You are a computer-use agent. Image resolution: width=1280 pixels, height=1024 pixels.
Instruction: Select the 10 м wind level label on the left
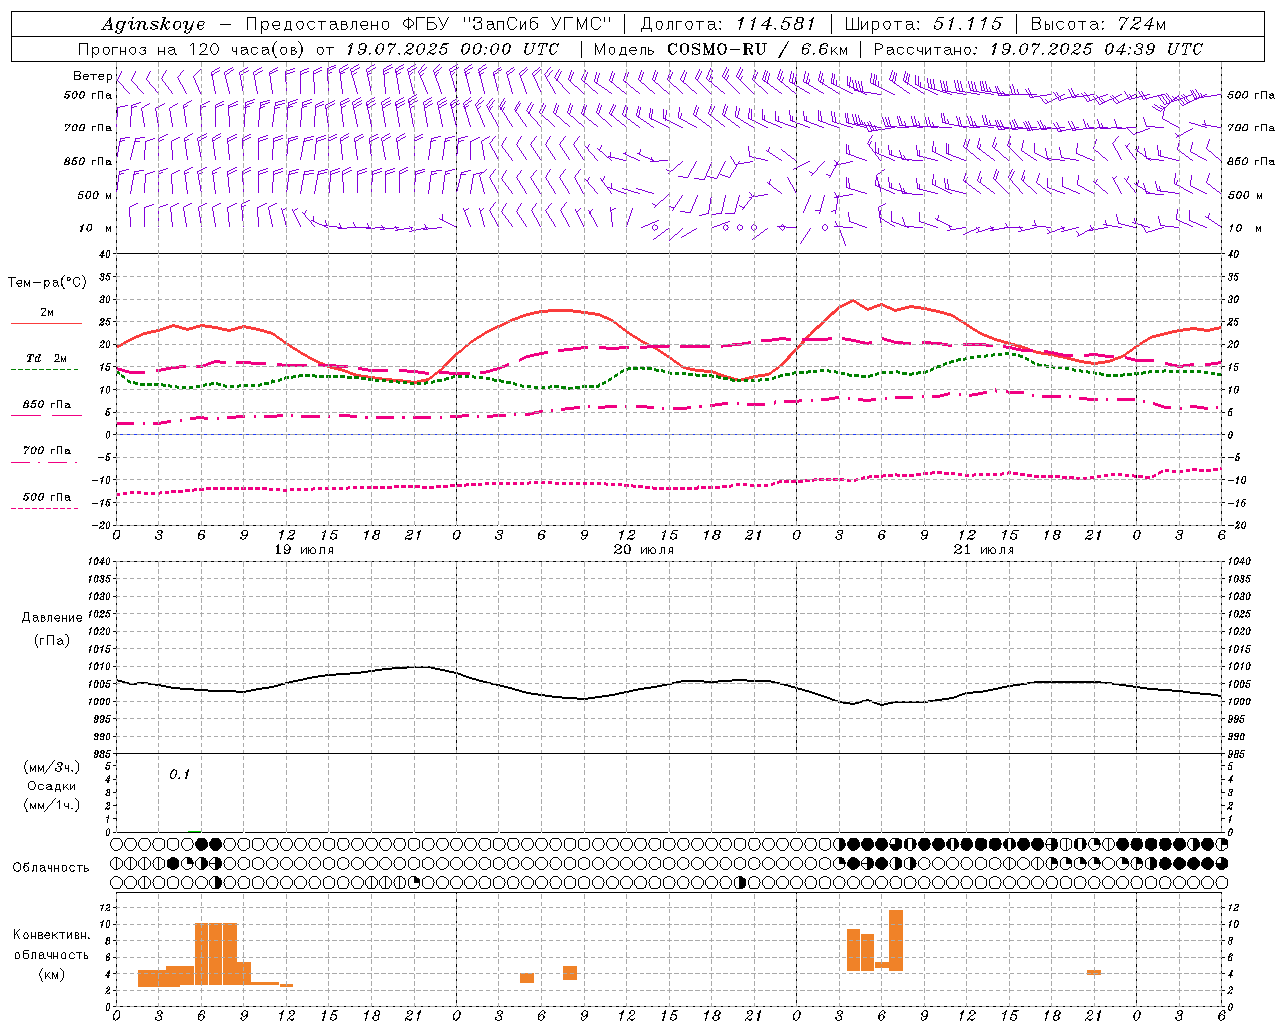pos(96,228)
